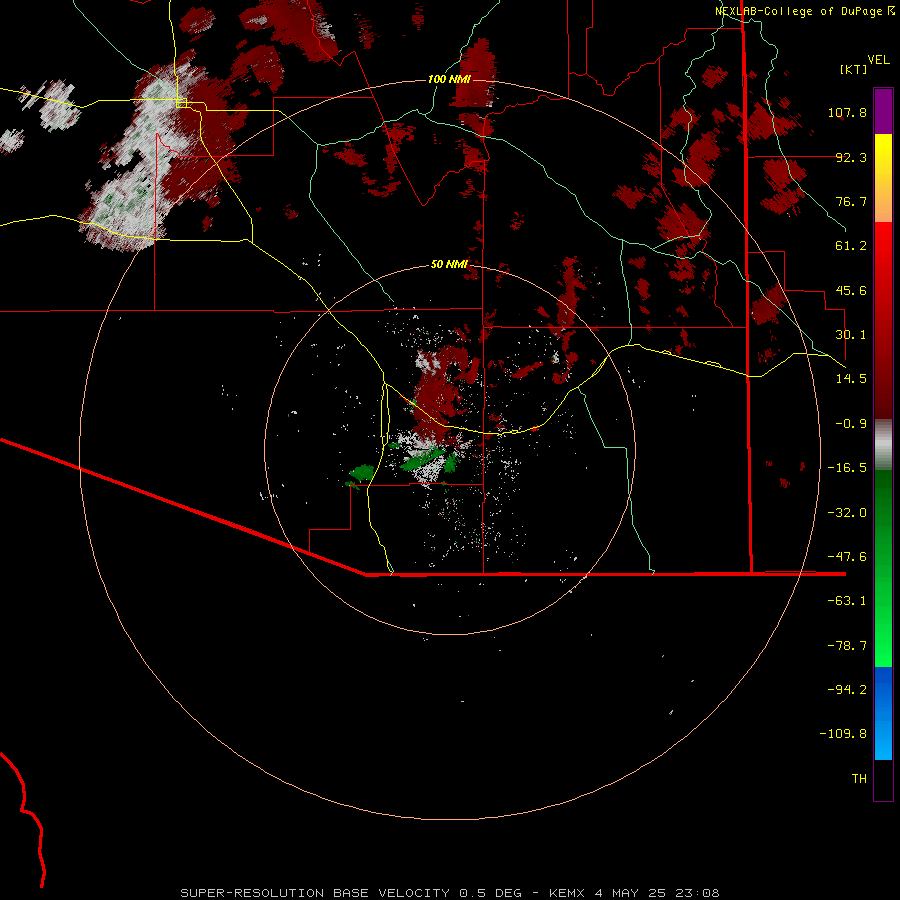Viewport: 900px width, 900px height.
Task: Select the 45.6 scale value
Action: click(851, 290)
